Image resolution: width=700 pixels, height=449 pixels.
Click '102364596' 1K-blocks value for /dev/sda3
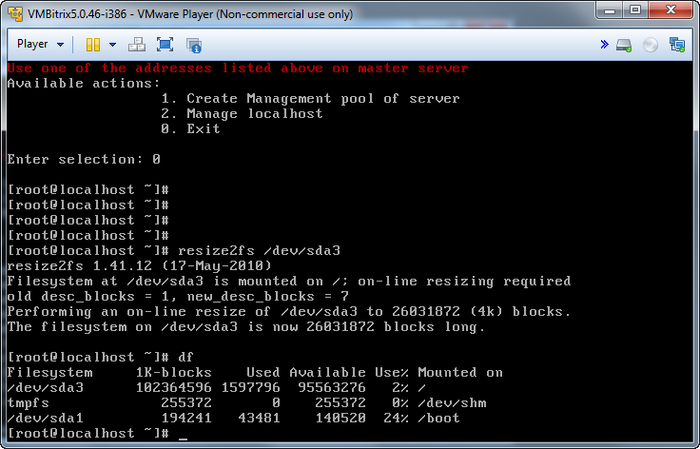point(174,388)
